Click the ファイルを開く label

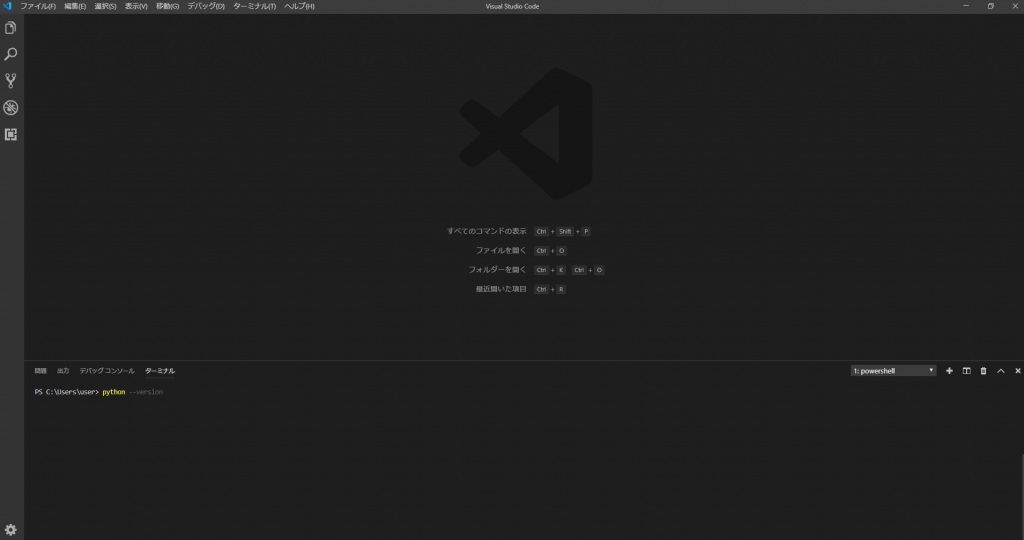501,250
